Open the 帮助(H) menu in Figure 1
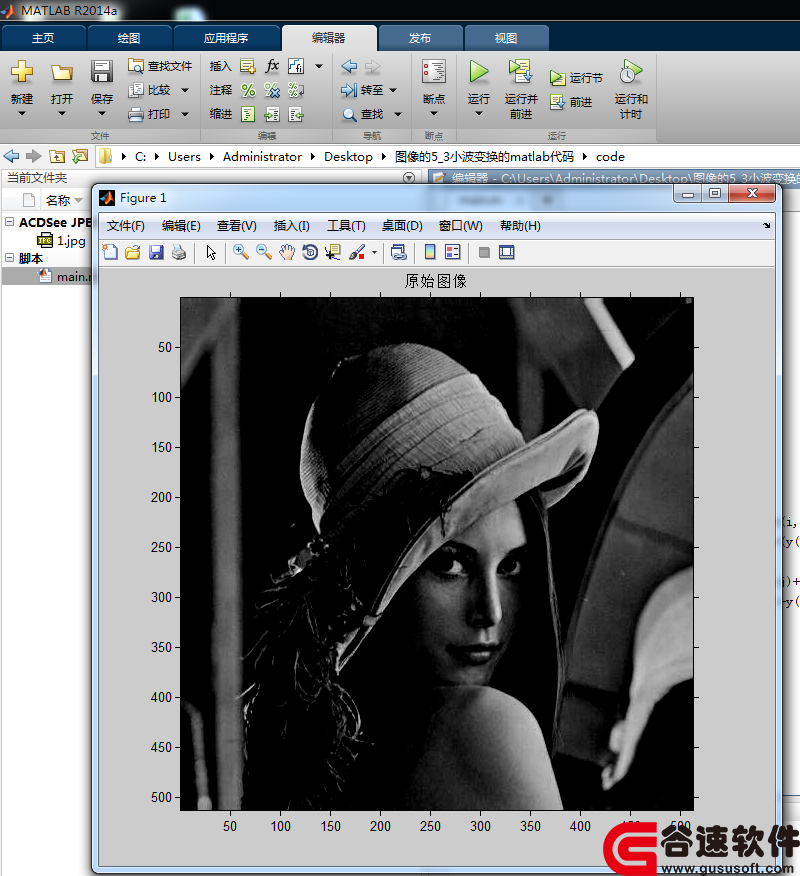This screenshot has height=876, width=800. coord(520,226)
